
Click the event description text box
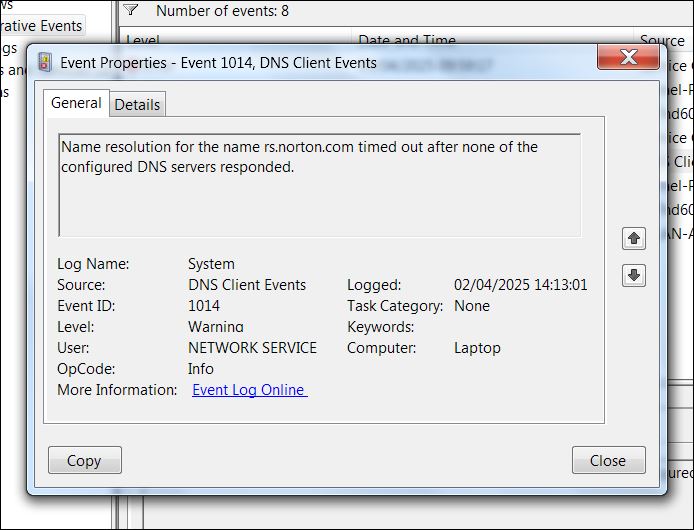point(320,185)
